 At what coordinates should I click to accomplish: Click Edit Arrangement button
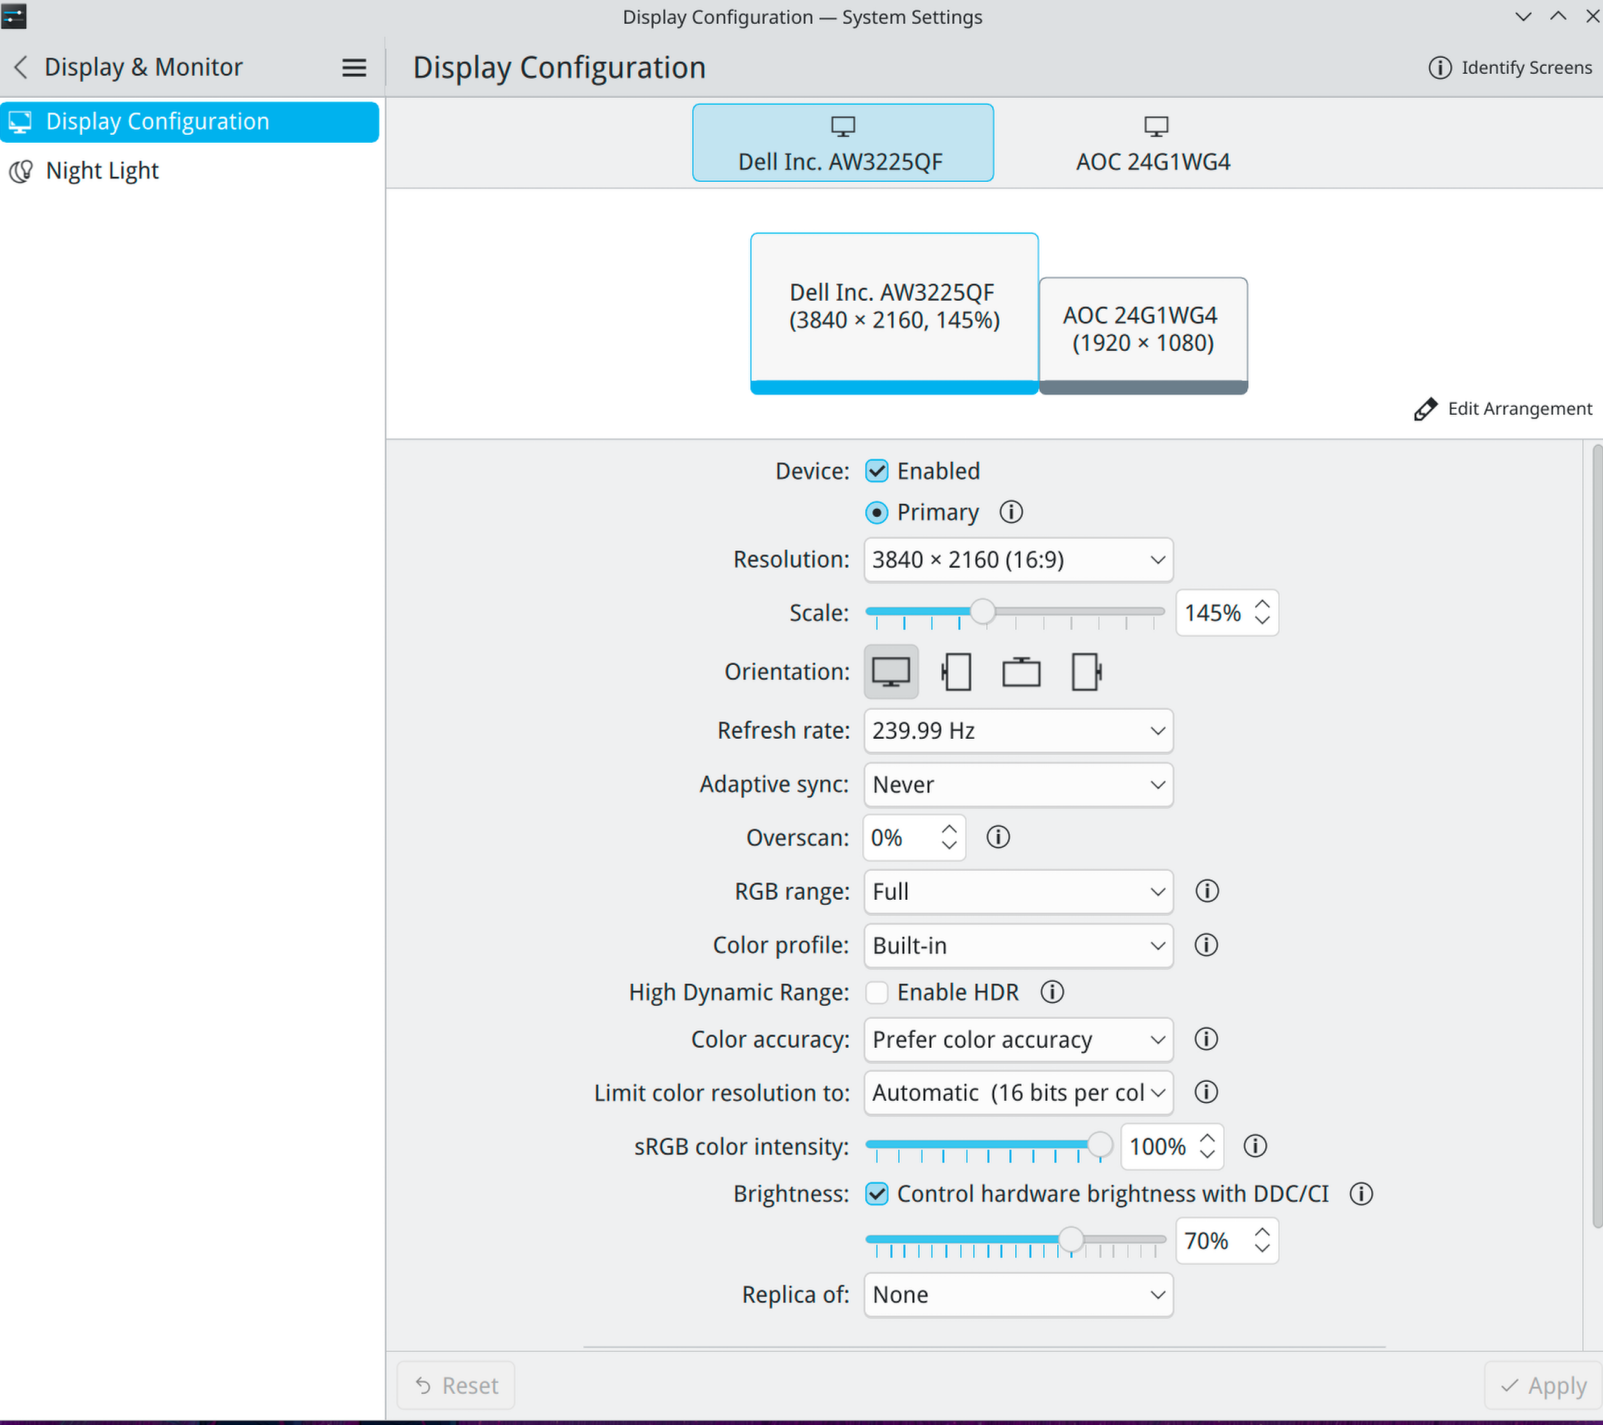[x=1503, y=409]
